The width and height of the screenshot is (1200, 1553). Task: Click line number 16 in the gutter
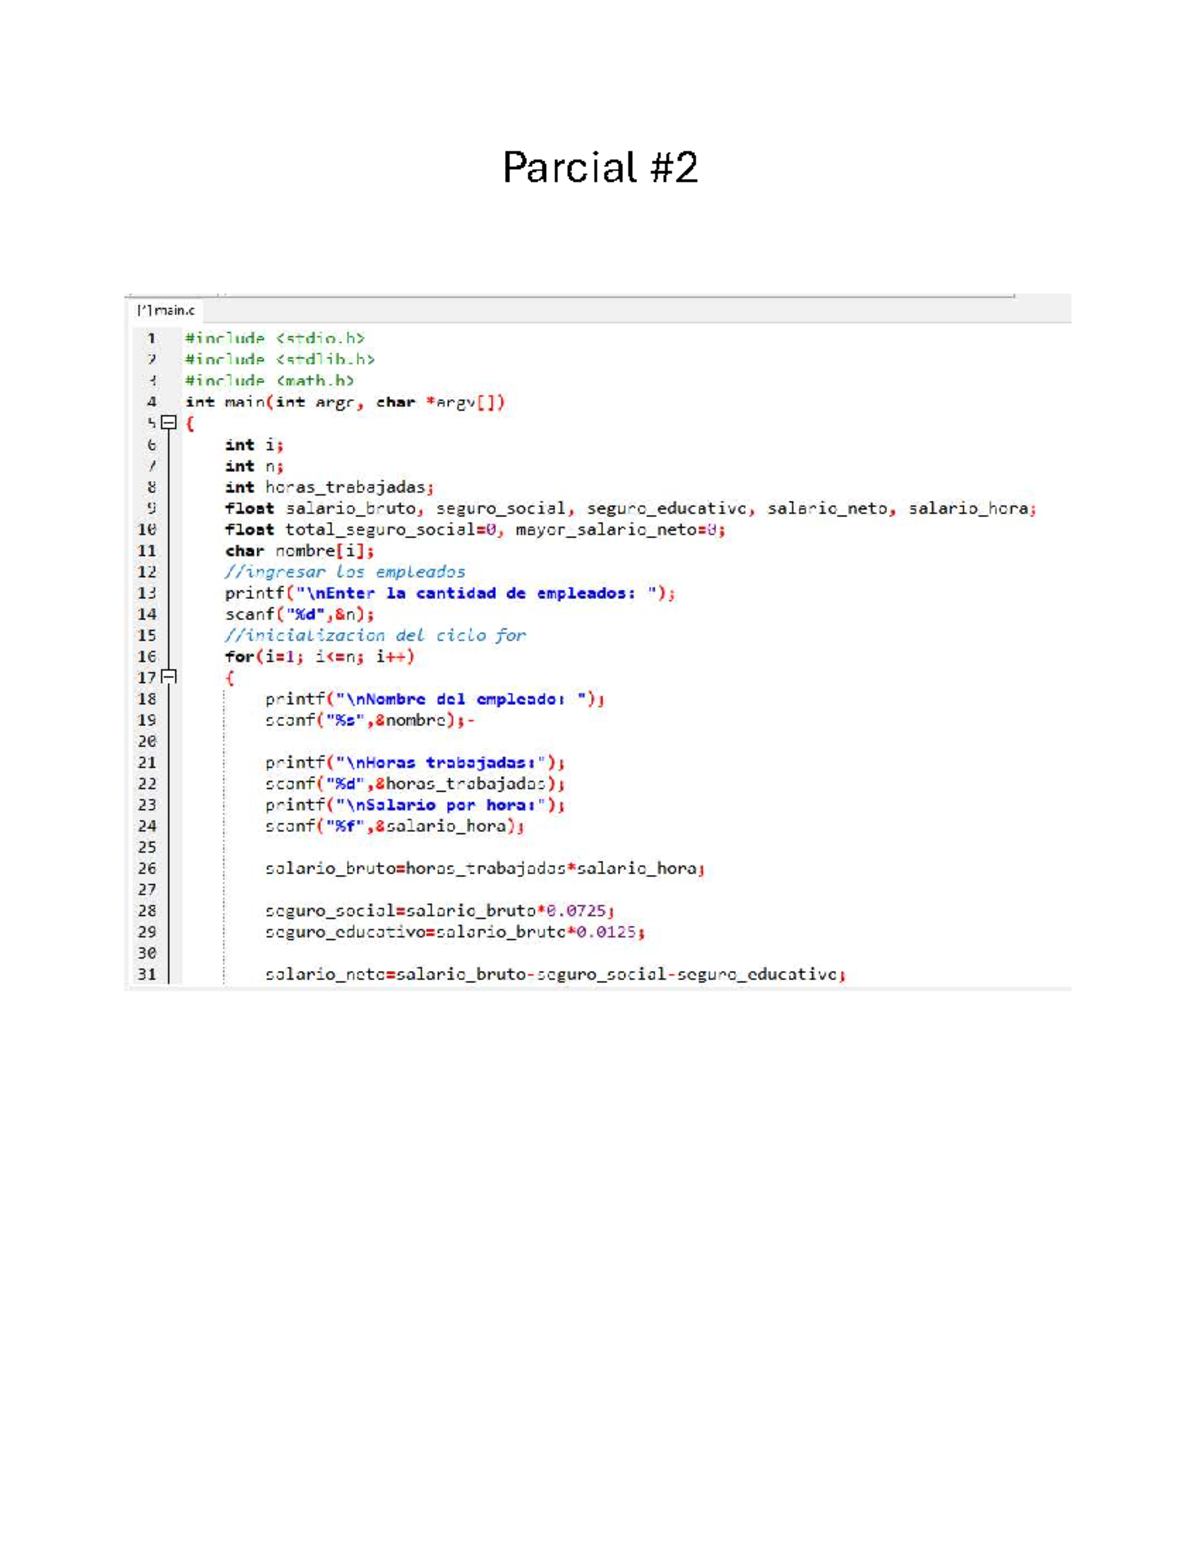pos(146,657)
